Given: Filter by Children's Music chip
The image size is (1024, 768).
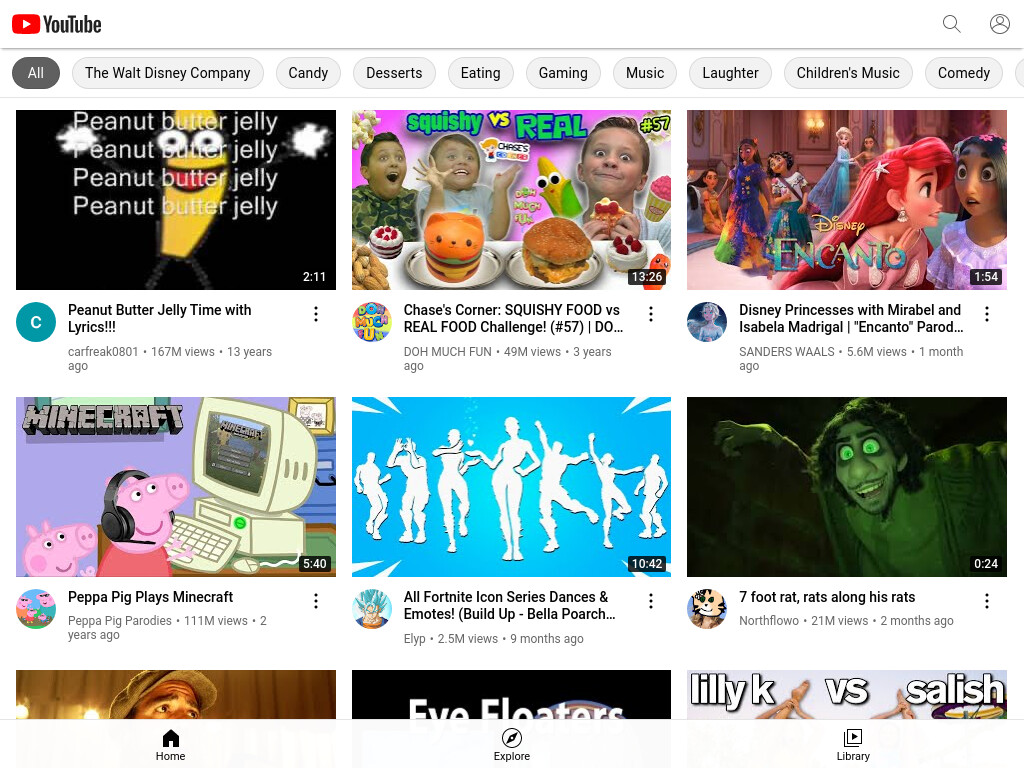Looking at the screenshot, I should click(848, 73).
